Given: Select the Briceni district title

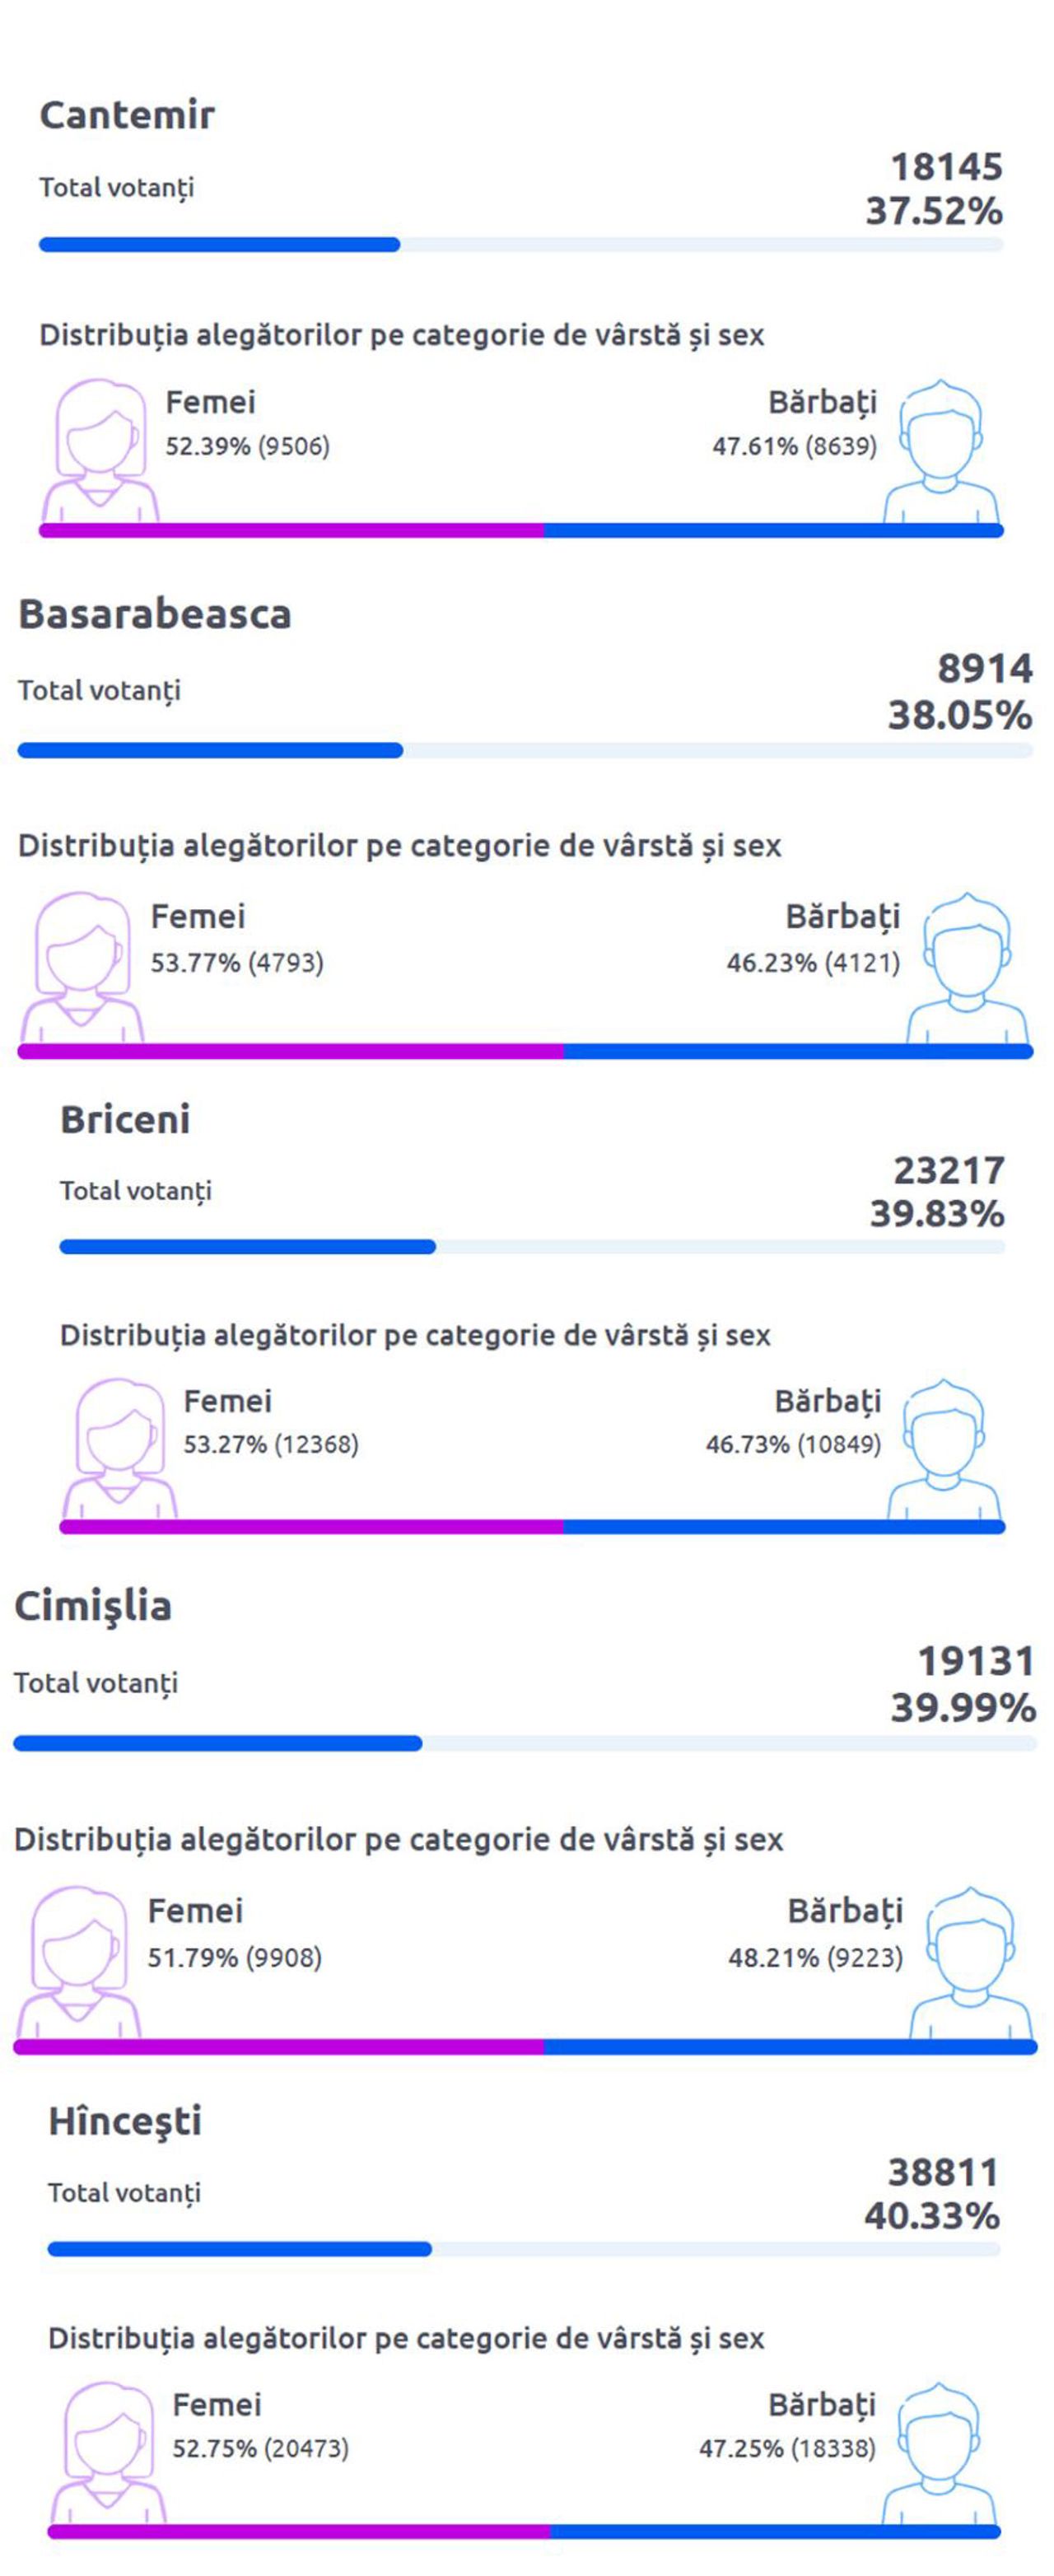Looking at the screenshot, I should coord(125,1120).
